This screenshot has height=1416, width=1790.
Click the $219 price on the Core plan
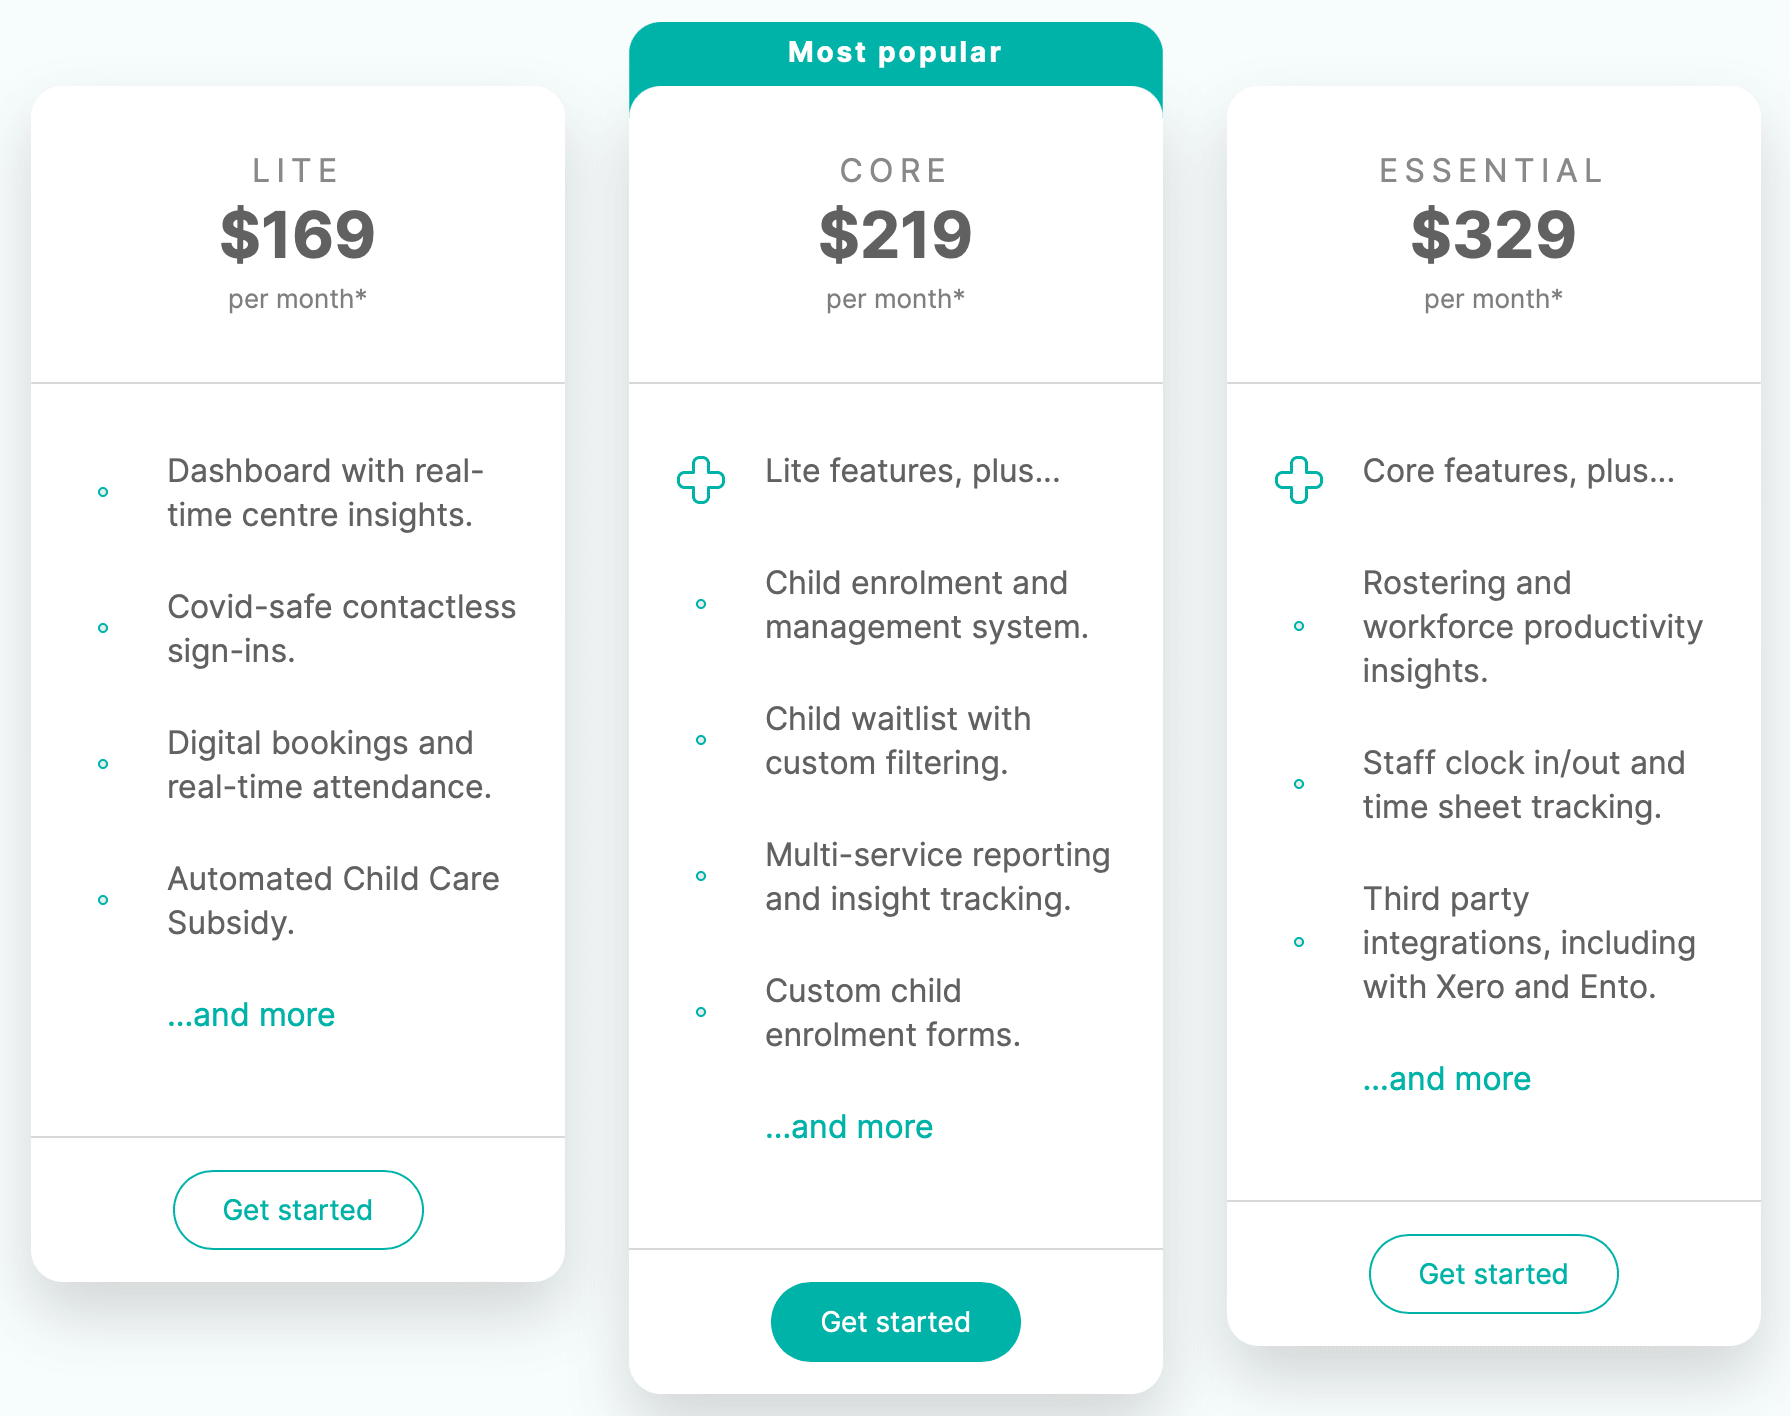click(895, 236)
